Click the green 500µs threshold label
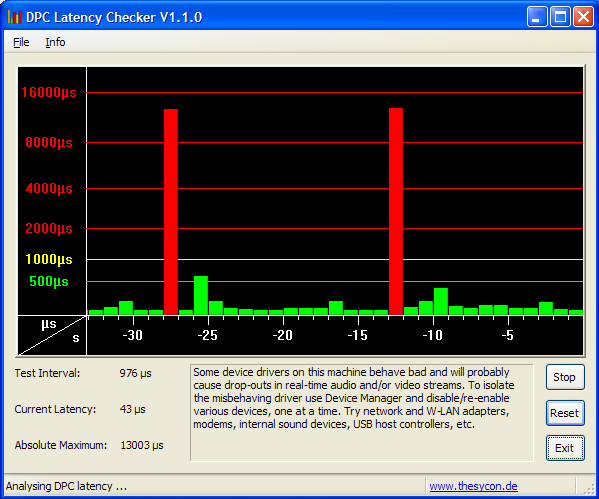 (x=49, y=282)
